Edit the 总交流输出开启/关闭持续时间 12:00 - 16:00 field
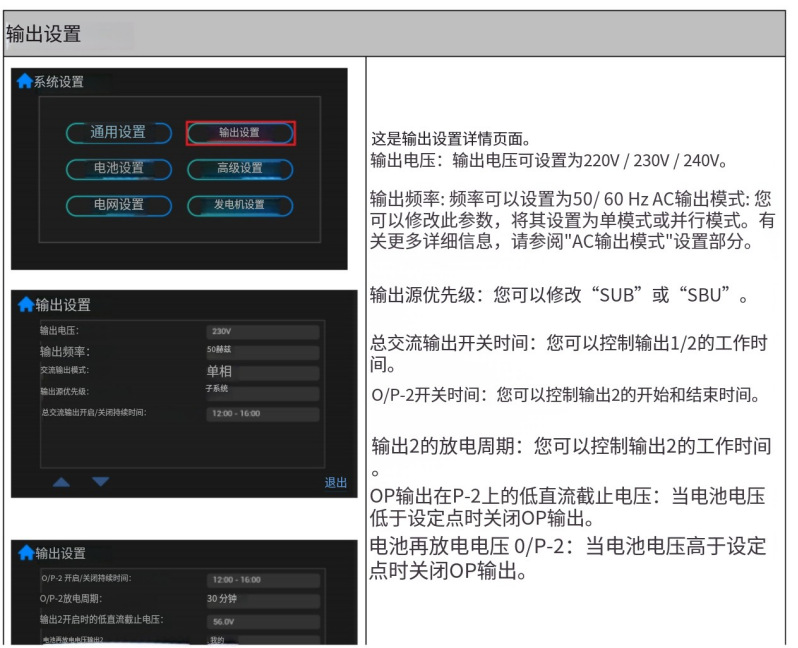The height and width of the screenshot is (648, 798). [261, 413]
